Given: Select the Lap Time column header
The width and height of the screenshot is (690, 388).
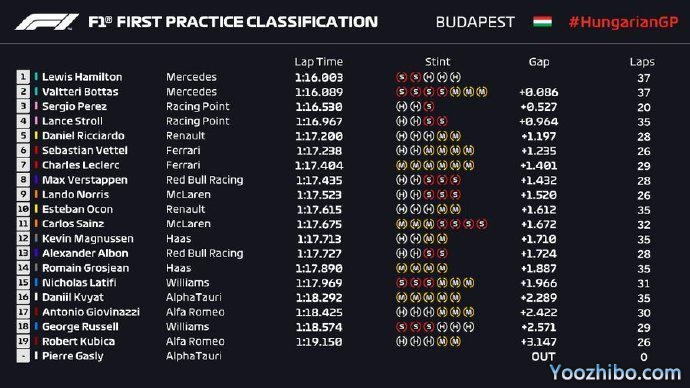Looking at the screenshot, I should (319, 62).
